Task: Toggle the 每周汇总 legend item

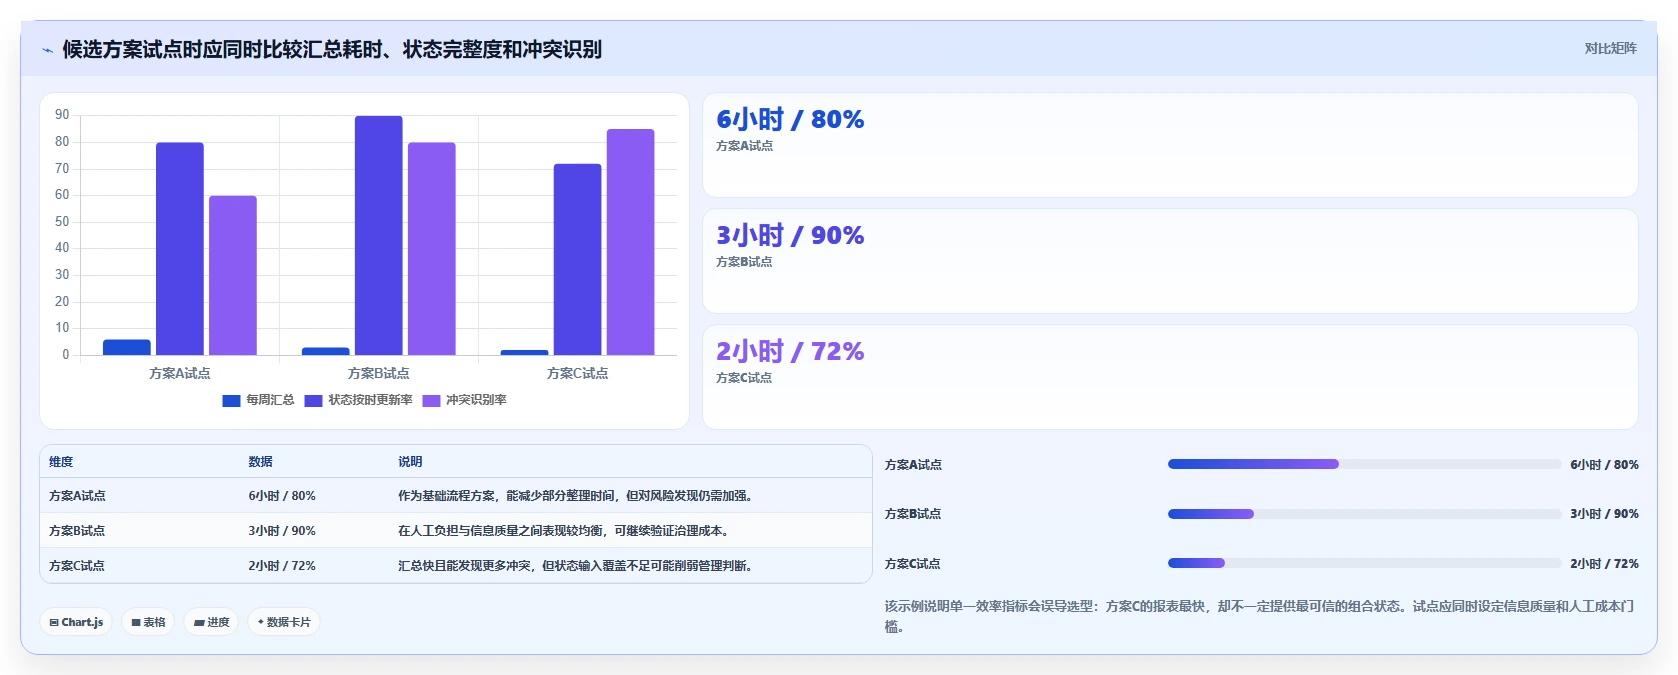Action: pos(258,400)
